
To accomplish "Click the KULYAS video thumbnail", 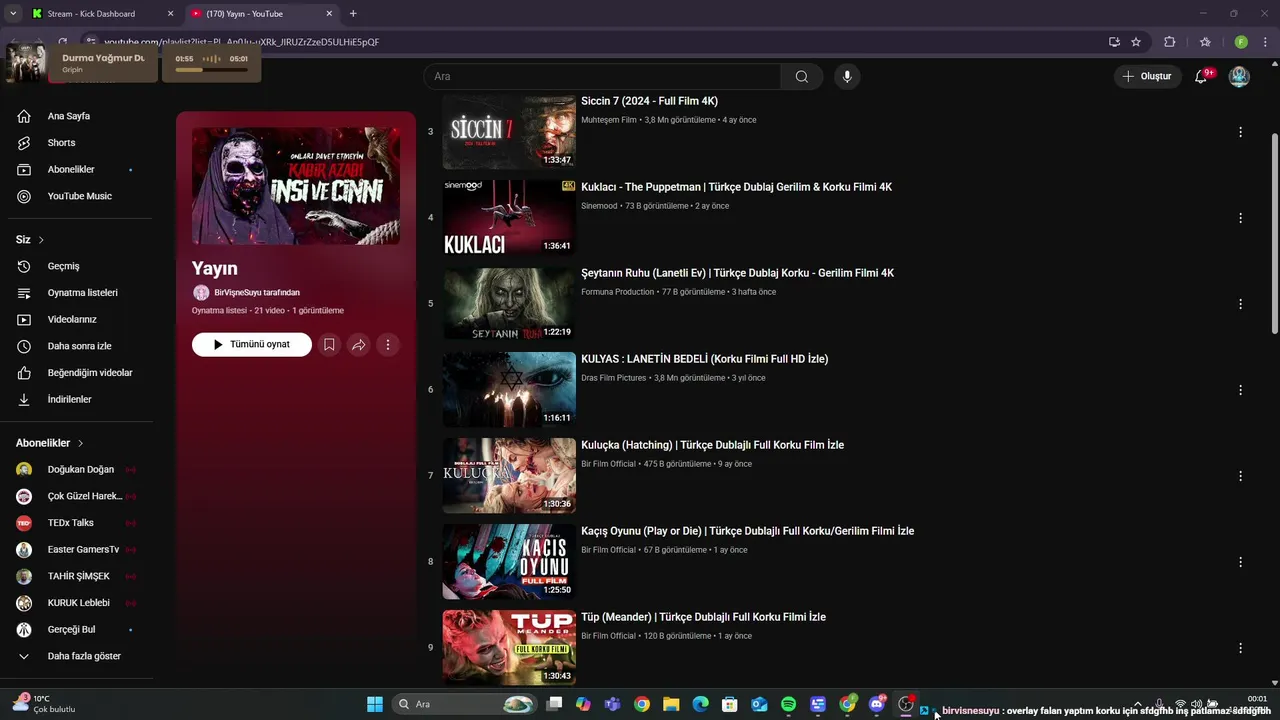I will click(510, 389).
